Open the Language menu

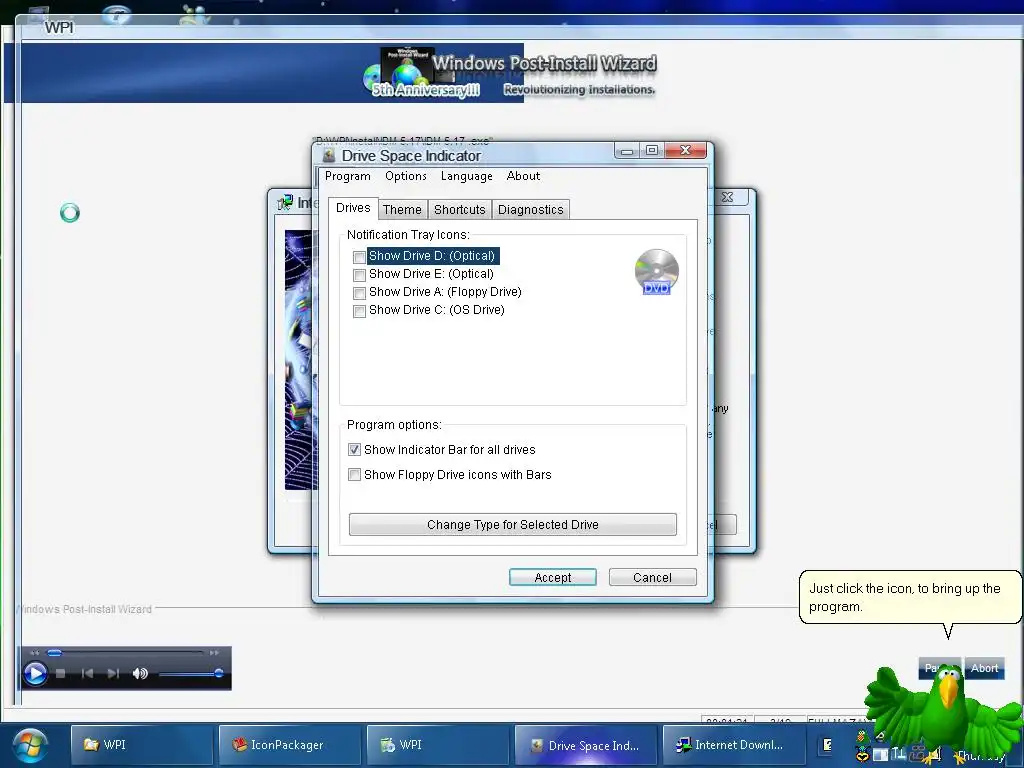tap(466, 176)
